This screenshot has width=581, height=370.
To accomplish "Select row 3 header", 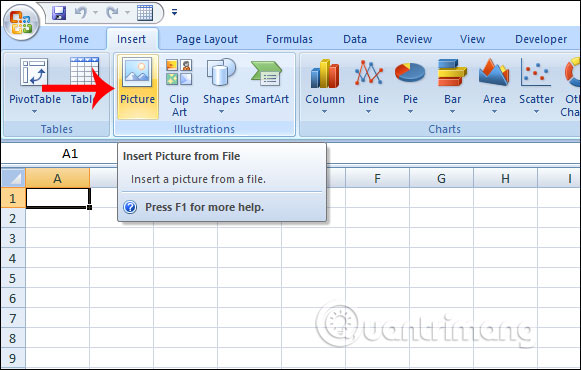I will point(13,238).
